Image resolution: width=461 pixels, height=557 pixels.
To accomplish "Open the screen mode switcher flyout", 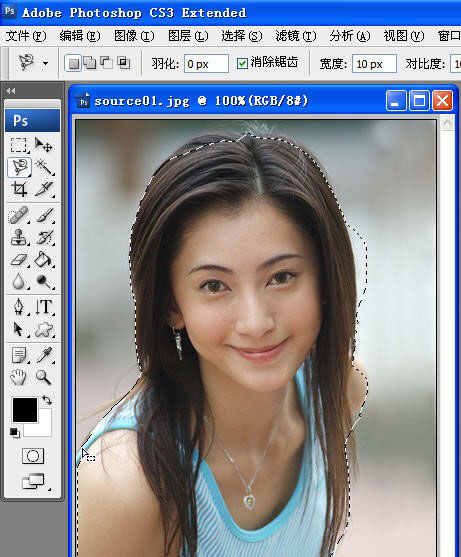I will (34, 481).
